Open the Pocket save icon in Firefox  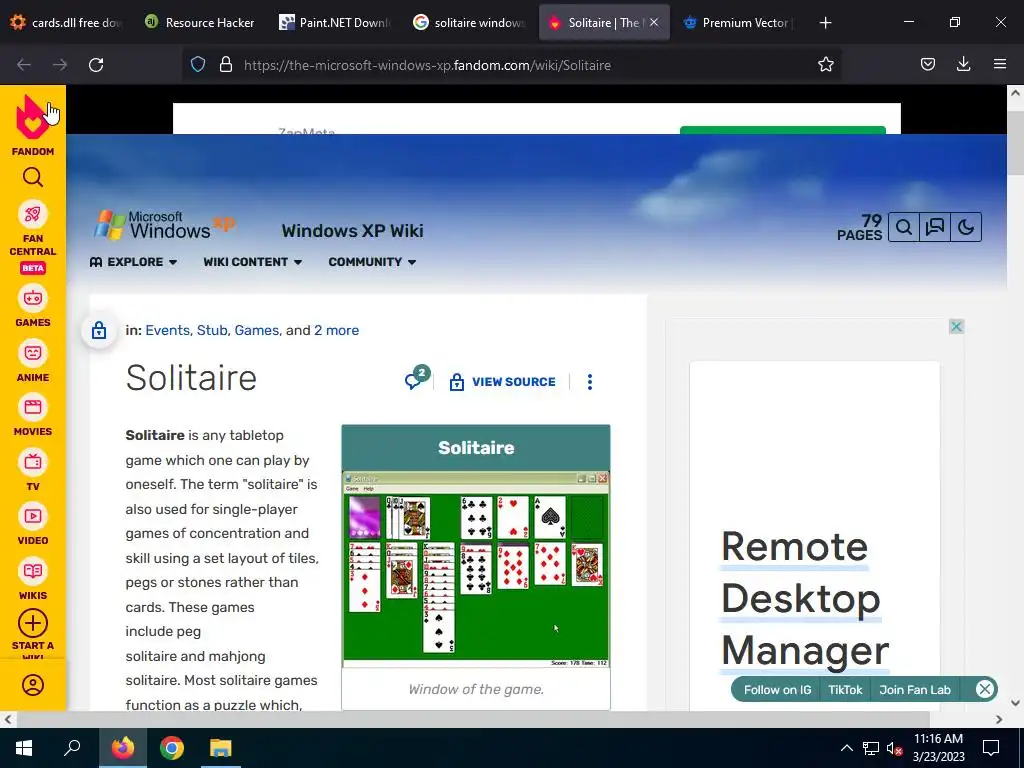(x=927, y=64)
